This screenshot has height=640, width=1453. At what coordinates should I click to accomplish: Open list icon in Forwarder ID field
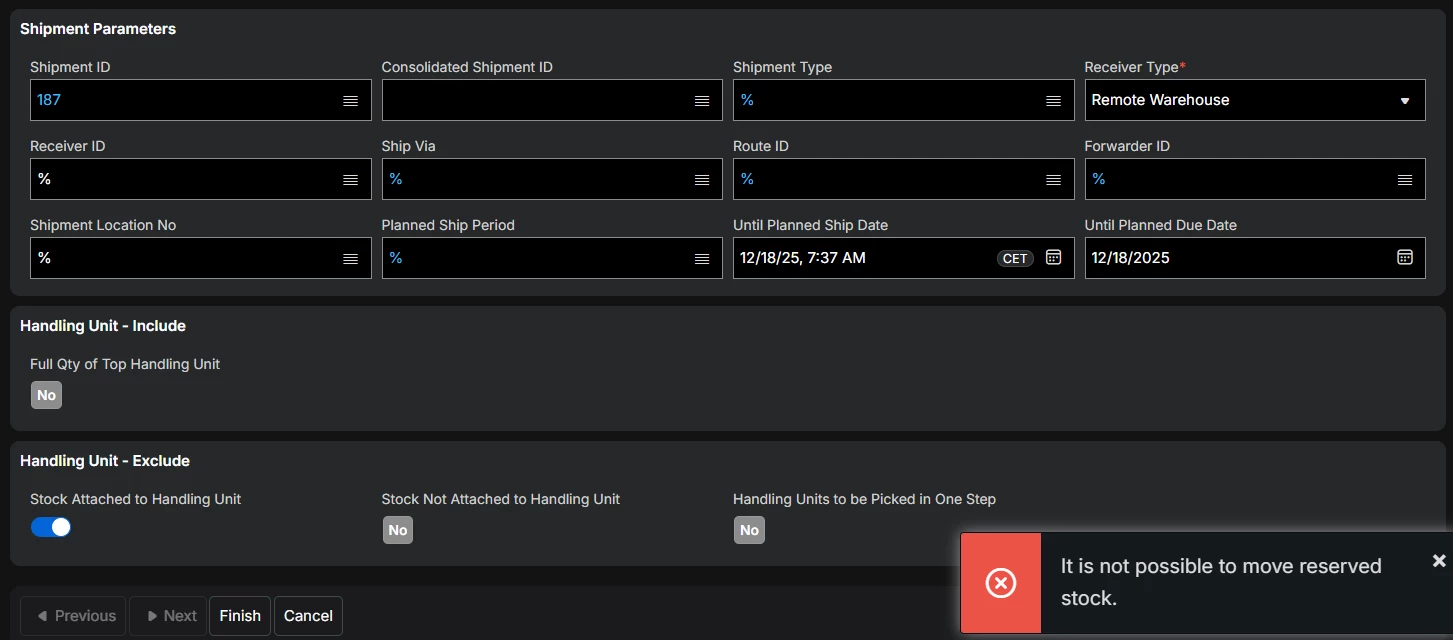(x=1405, y=180)
